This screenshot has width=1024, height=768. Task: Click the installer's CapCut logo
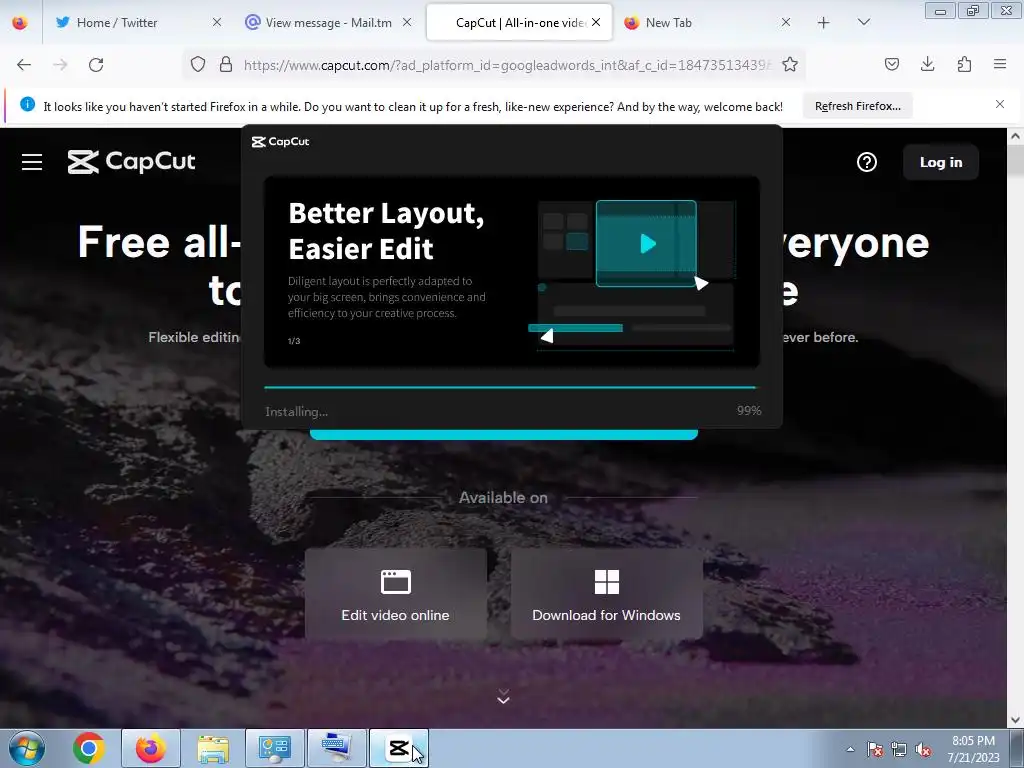[x=280, y=142]
